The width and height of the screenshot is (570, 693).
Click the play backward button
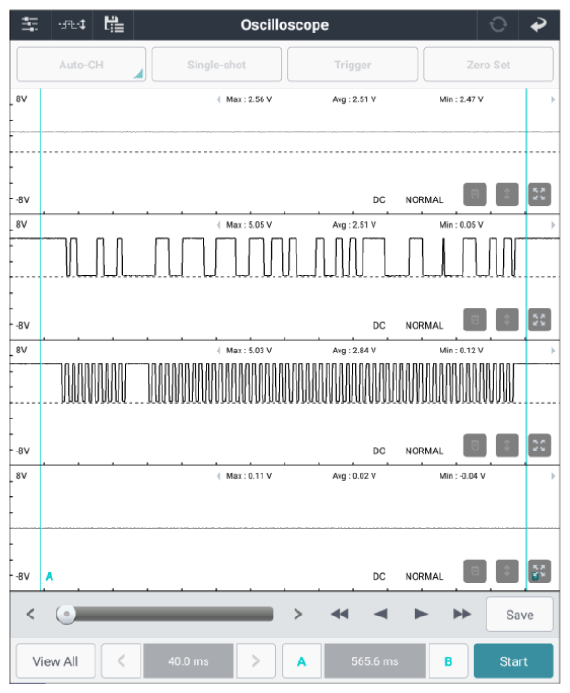[380, 614]
